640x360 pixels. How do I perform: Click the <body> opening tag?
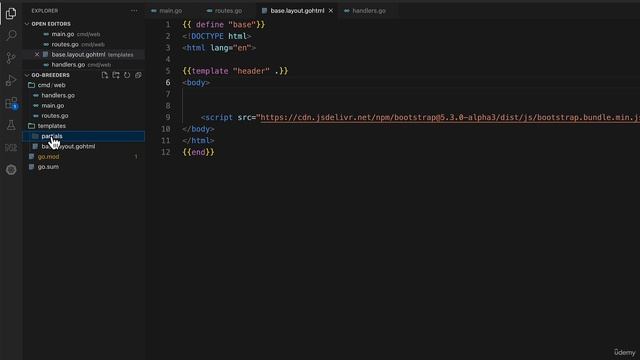click(x=196, y=82)
